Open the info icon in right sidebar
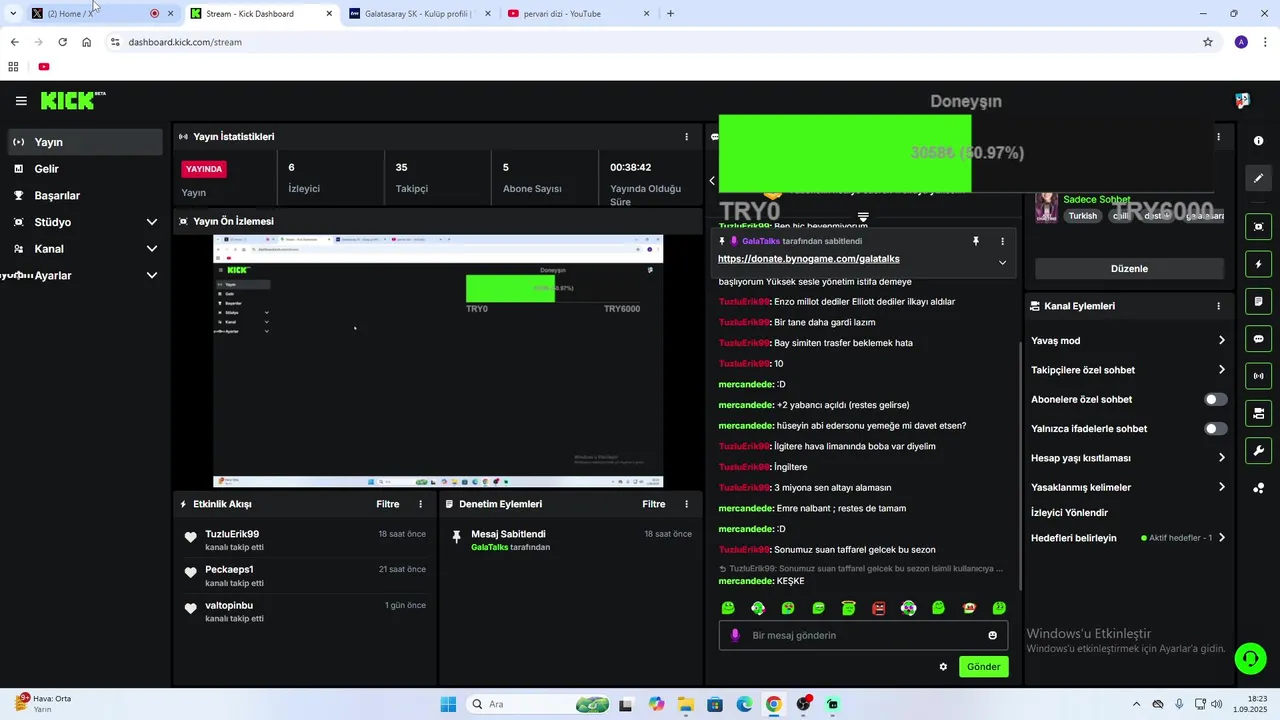The image size is (1280, 720). [1258, 141]
